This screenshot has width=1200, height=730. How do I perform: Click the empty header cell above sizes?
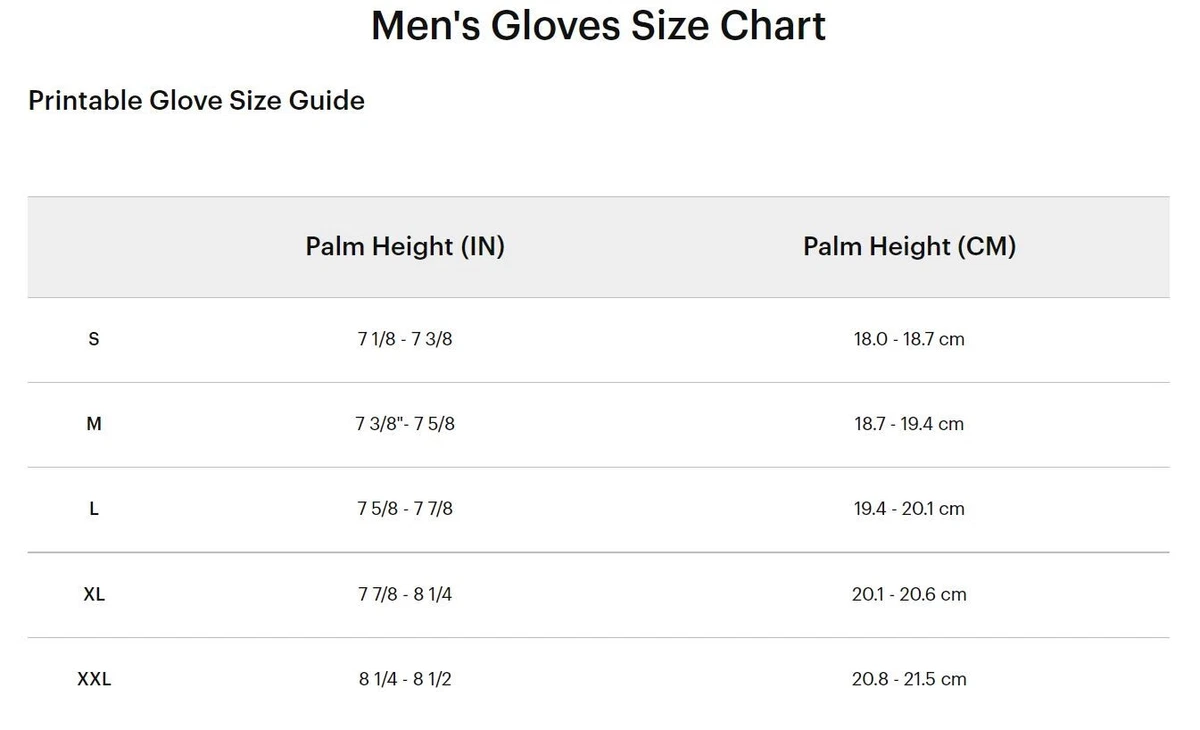94,247
